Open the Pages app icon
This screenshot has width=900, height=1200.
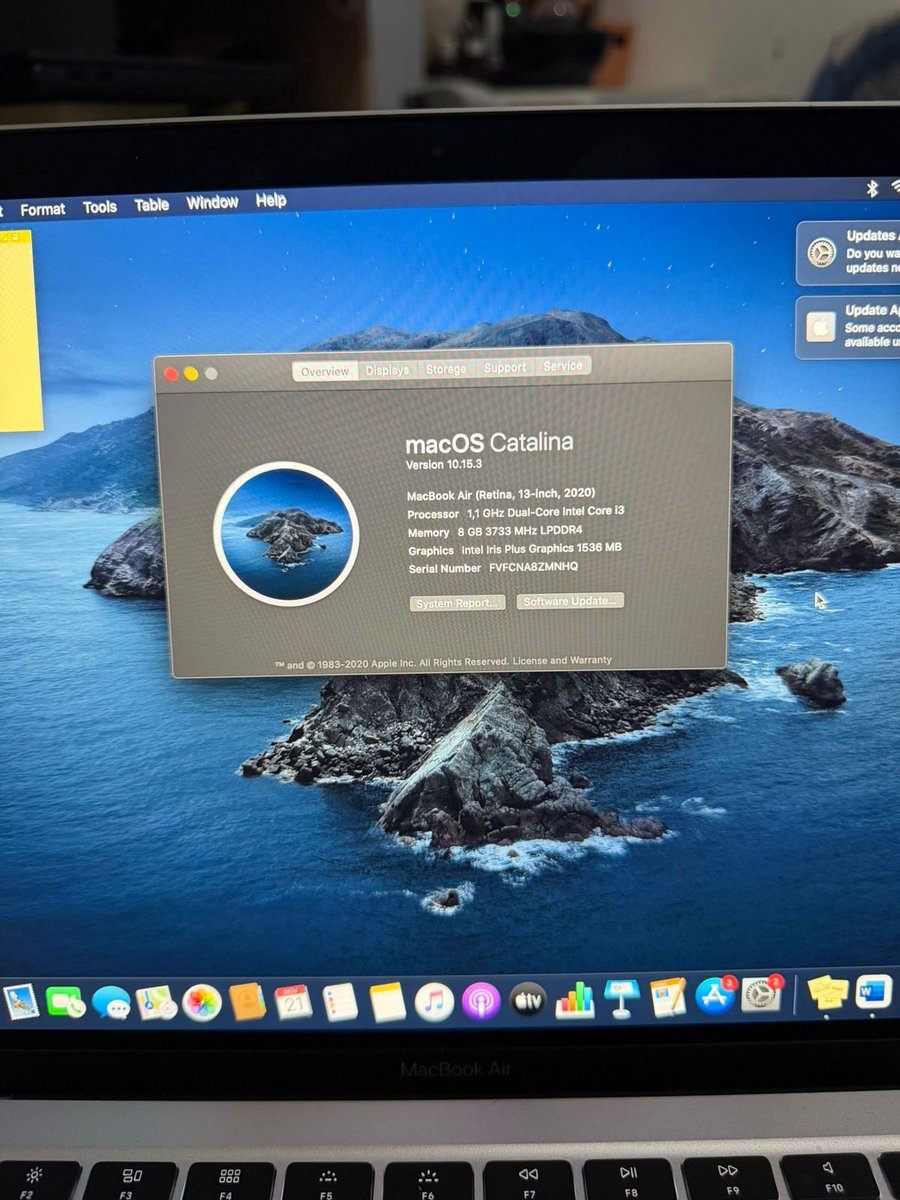(x=668, y=997)
